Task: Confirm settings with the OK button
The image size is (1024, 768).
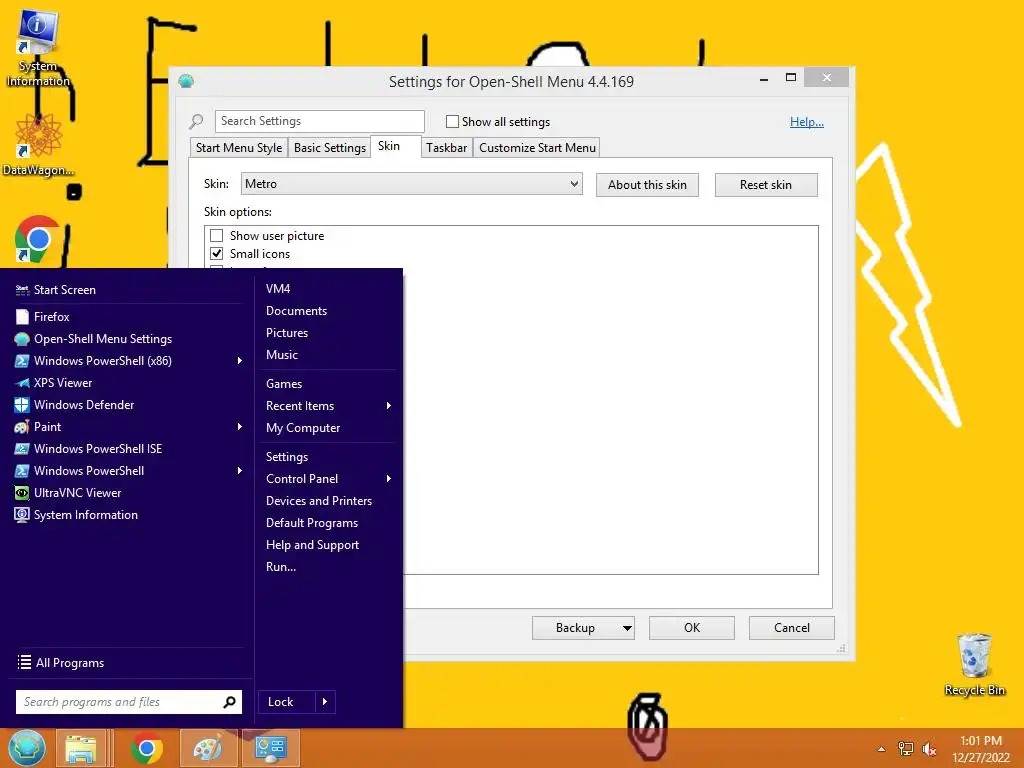Action: 692,628
